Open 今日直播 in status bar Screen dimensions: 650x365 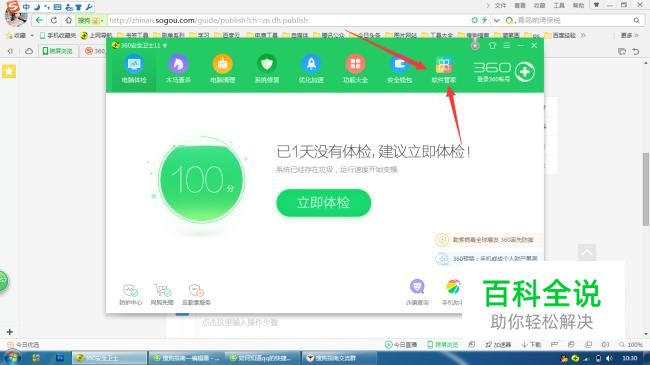[401, 345]
